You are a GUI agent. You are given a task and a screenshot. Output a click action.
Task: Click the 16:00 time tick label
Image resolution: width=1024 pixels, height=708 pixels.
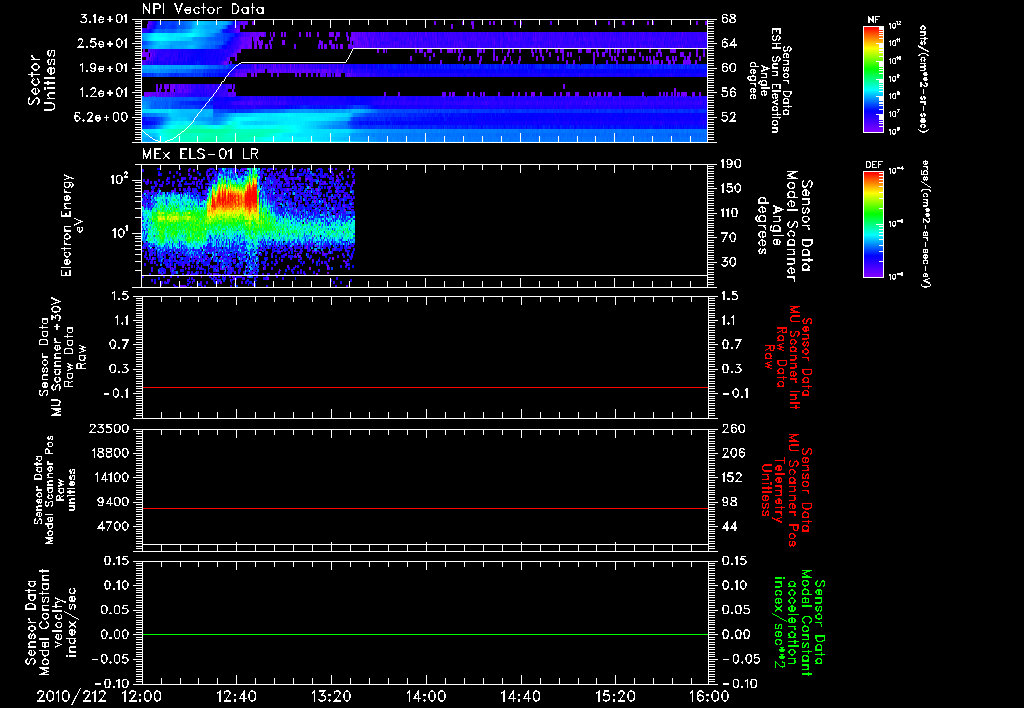click(x=710, y=696)
